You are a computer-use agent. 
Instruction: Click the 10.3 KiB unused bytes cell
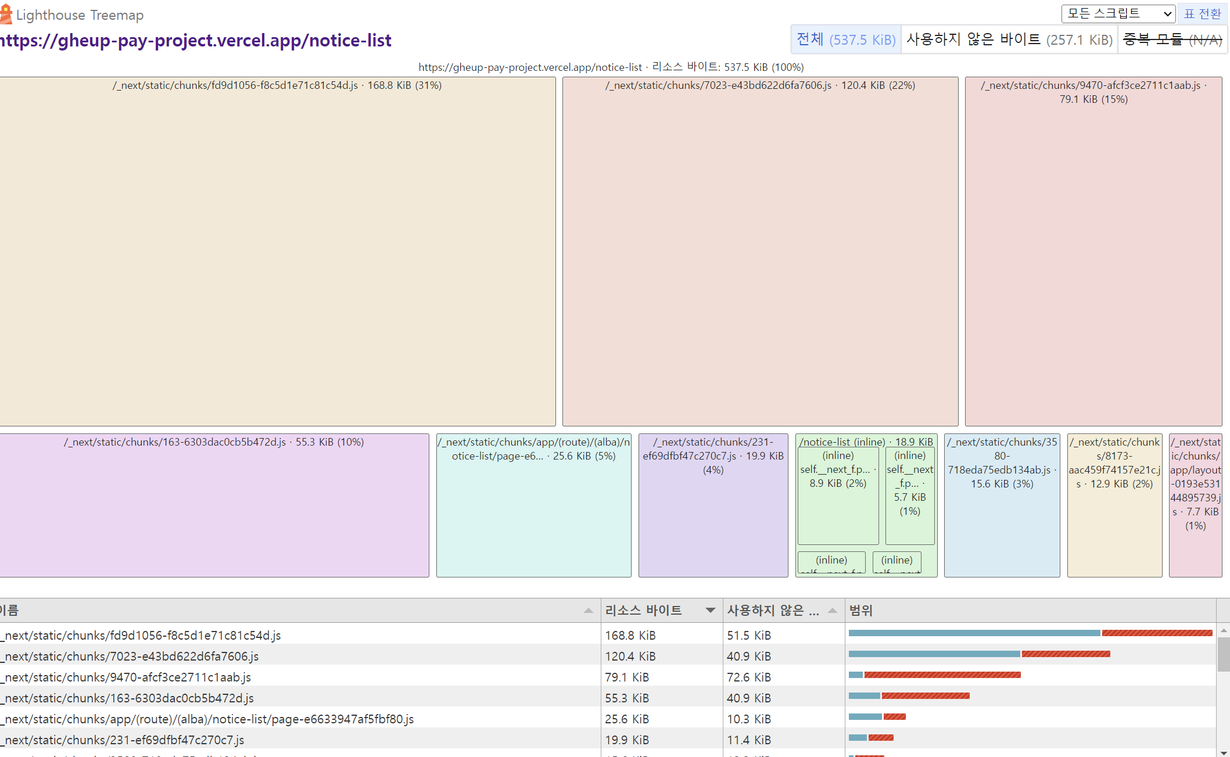coord(783,719)
